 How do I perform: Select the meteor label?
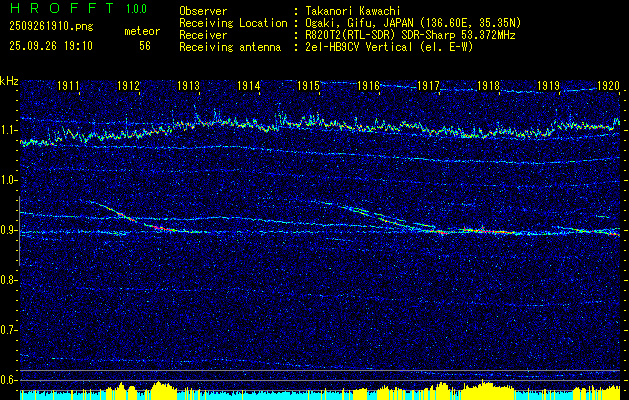pos(141,32)
